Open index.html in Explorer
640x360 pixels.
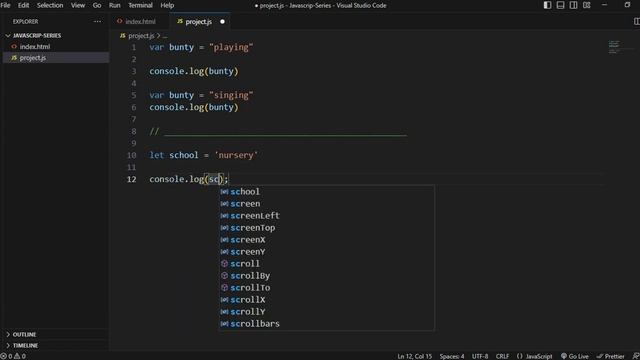[x=56, y=47]
